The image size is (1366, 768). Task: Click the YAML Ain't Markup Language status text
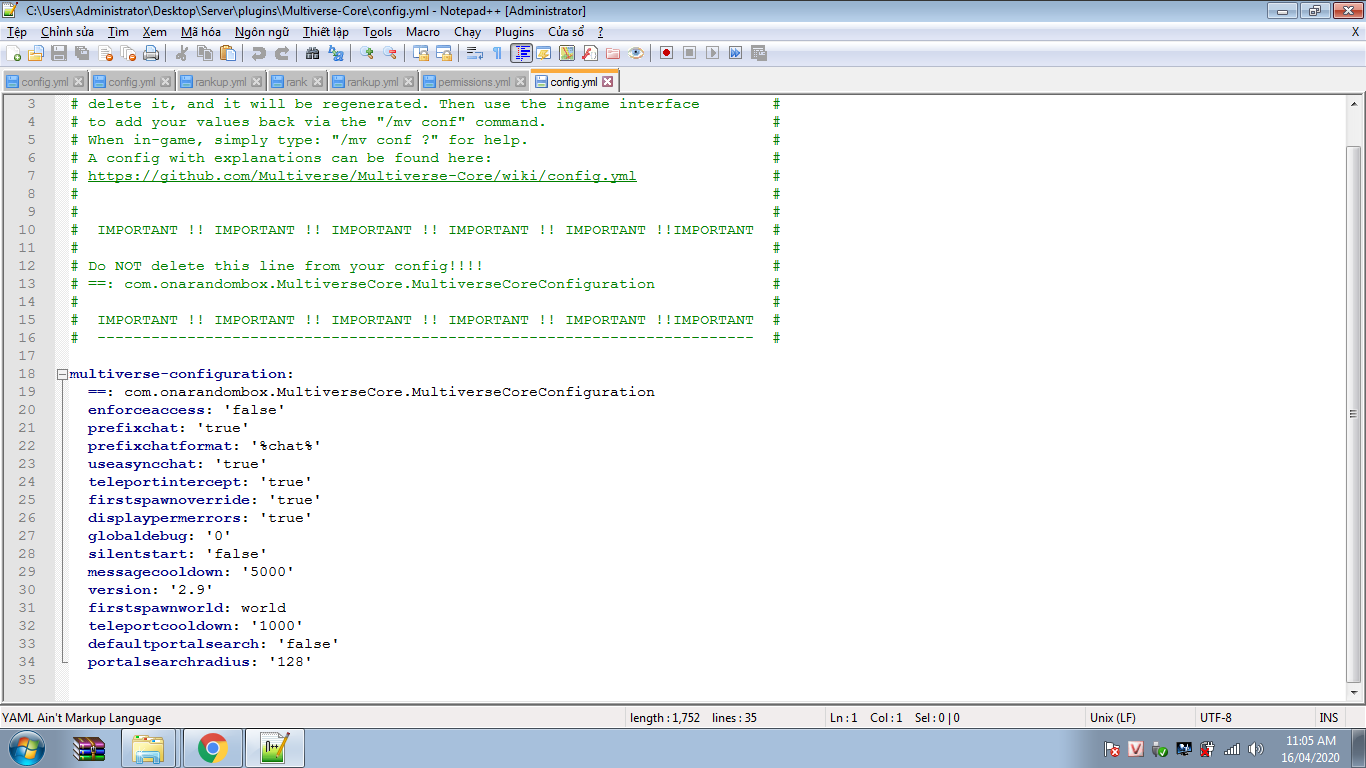(82, 717)
